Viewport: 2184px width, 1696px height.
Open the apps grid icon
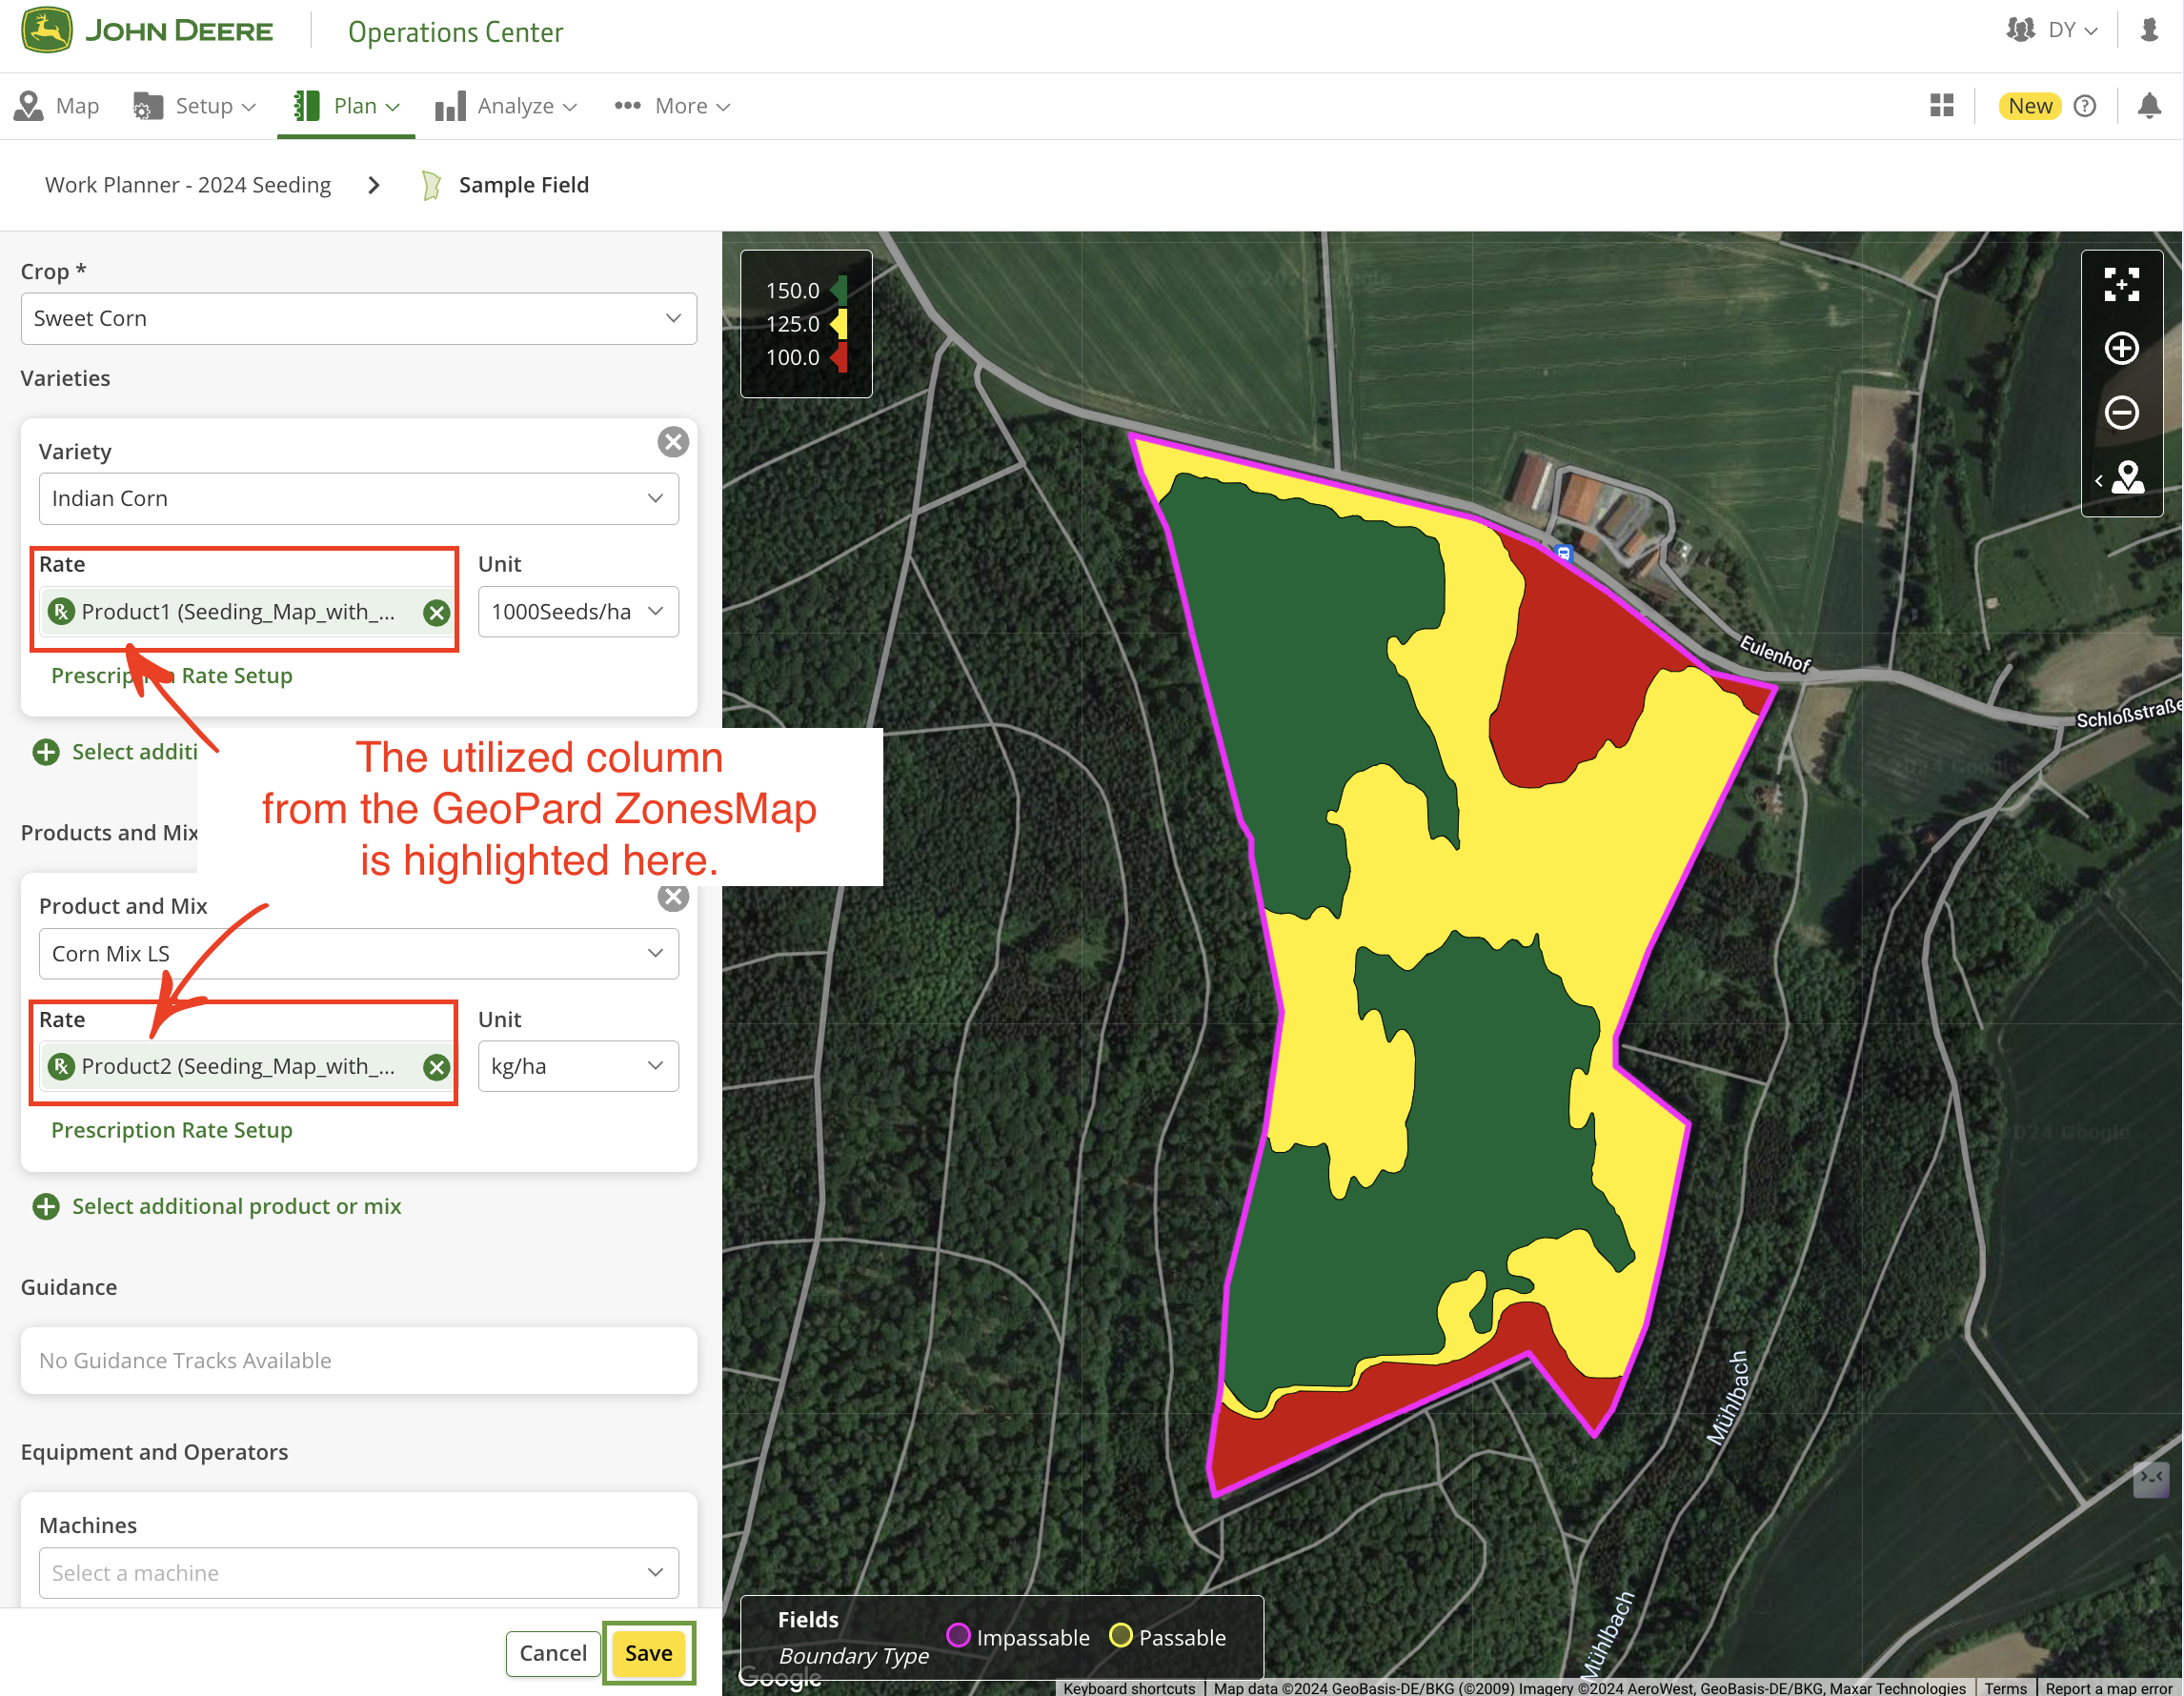pyautogui.click(x=1941, y=106)
